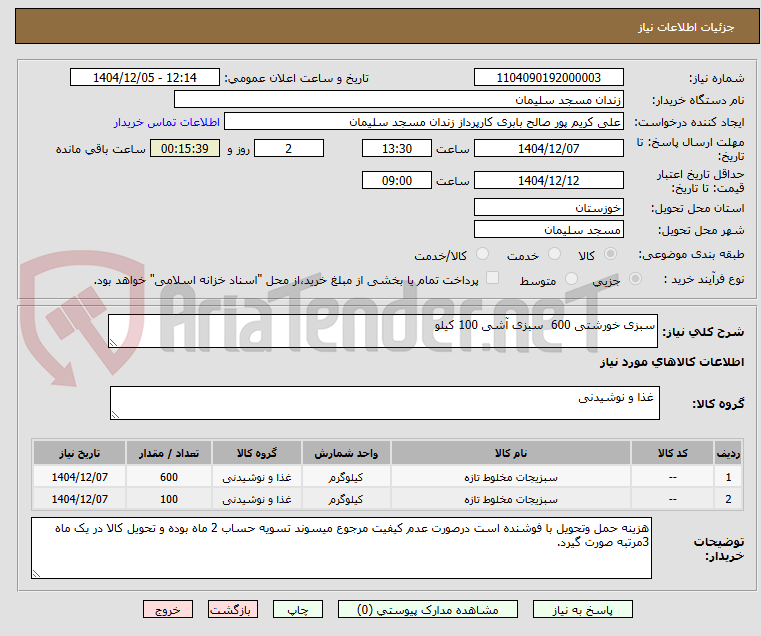Click the 'کد کالا' column header
This screenshot has width=761, height=636.
[x=672, y=453]
